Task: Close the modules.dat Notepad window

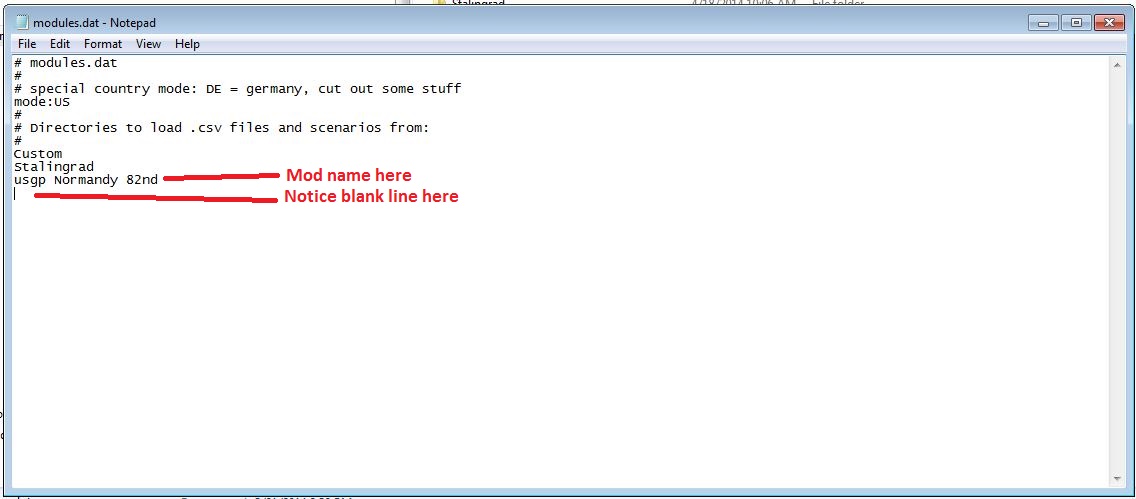Action: (x=1109, y=22)
